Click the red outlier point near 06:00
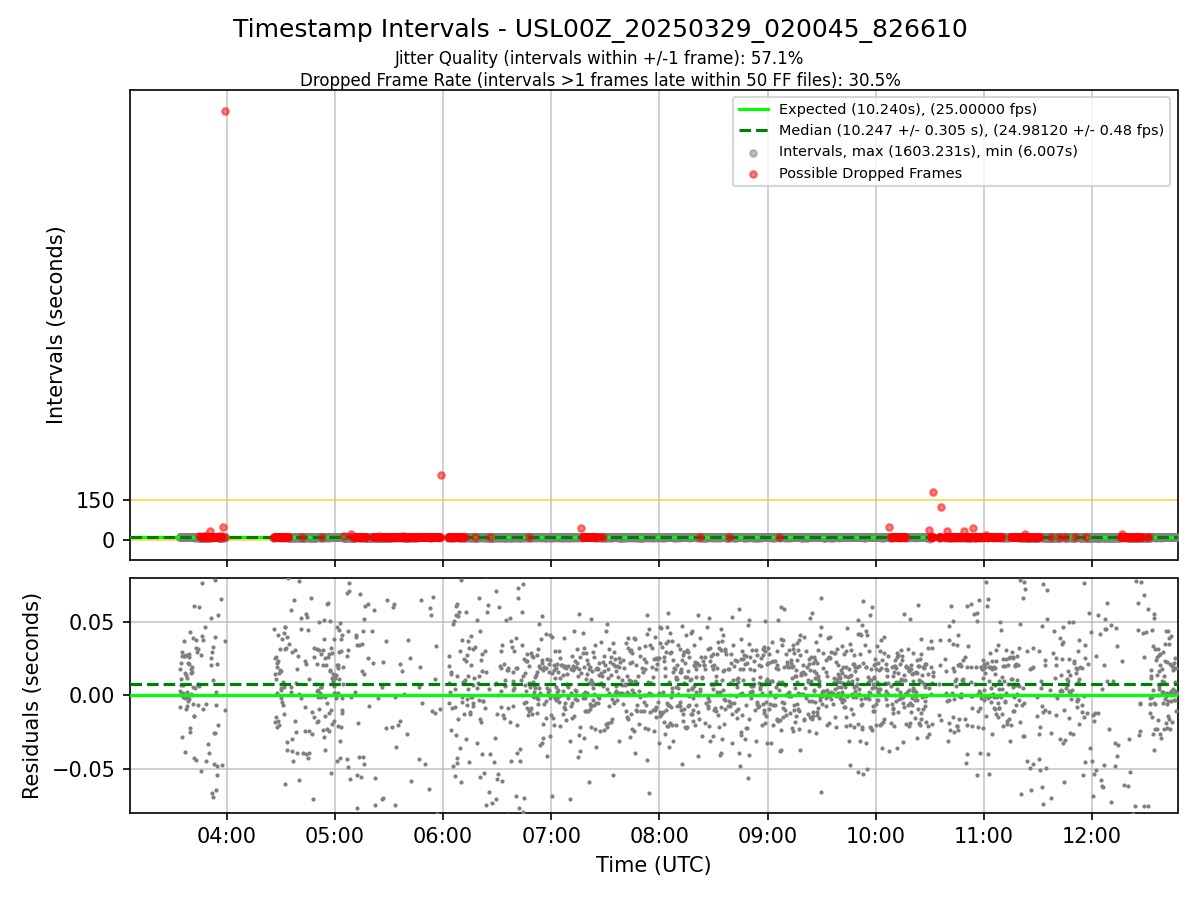This screenshot has width=1200, height=900. click(441, 475)
